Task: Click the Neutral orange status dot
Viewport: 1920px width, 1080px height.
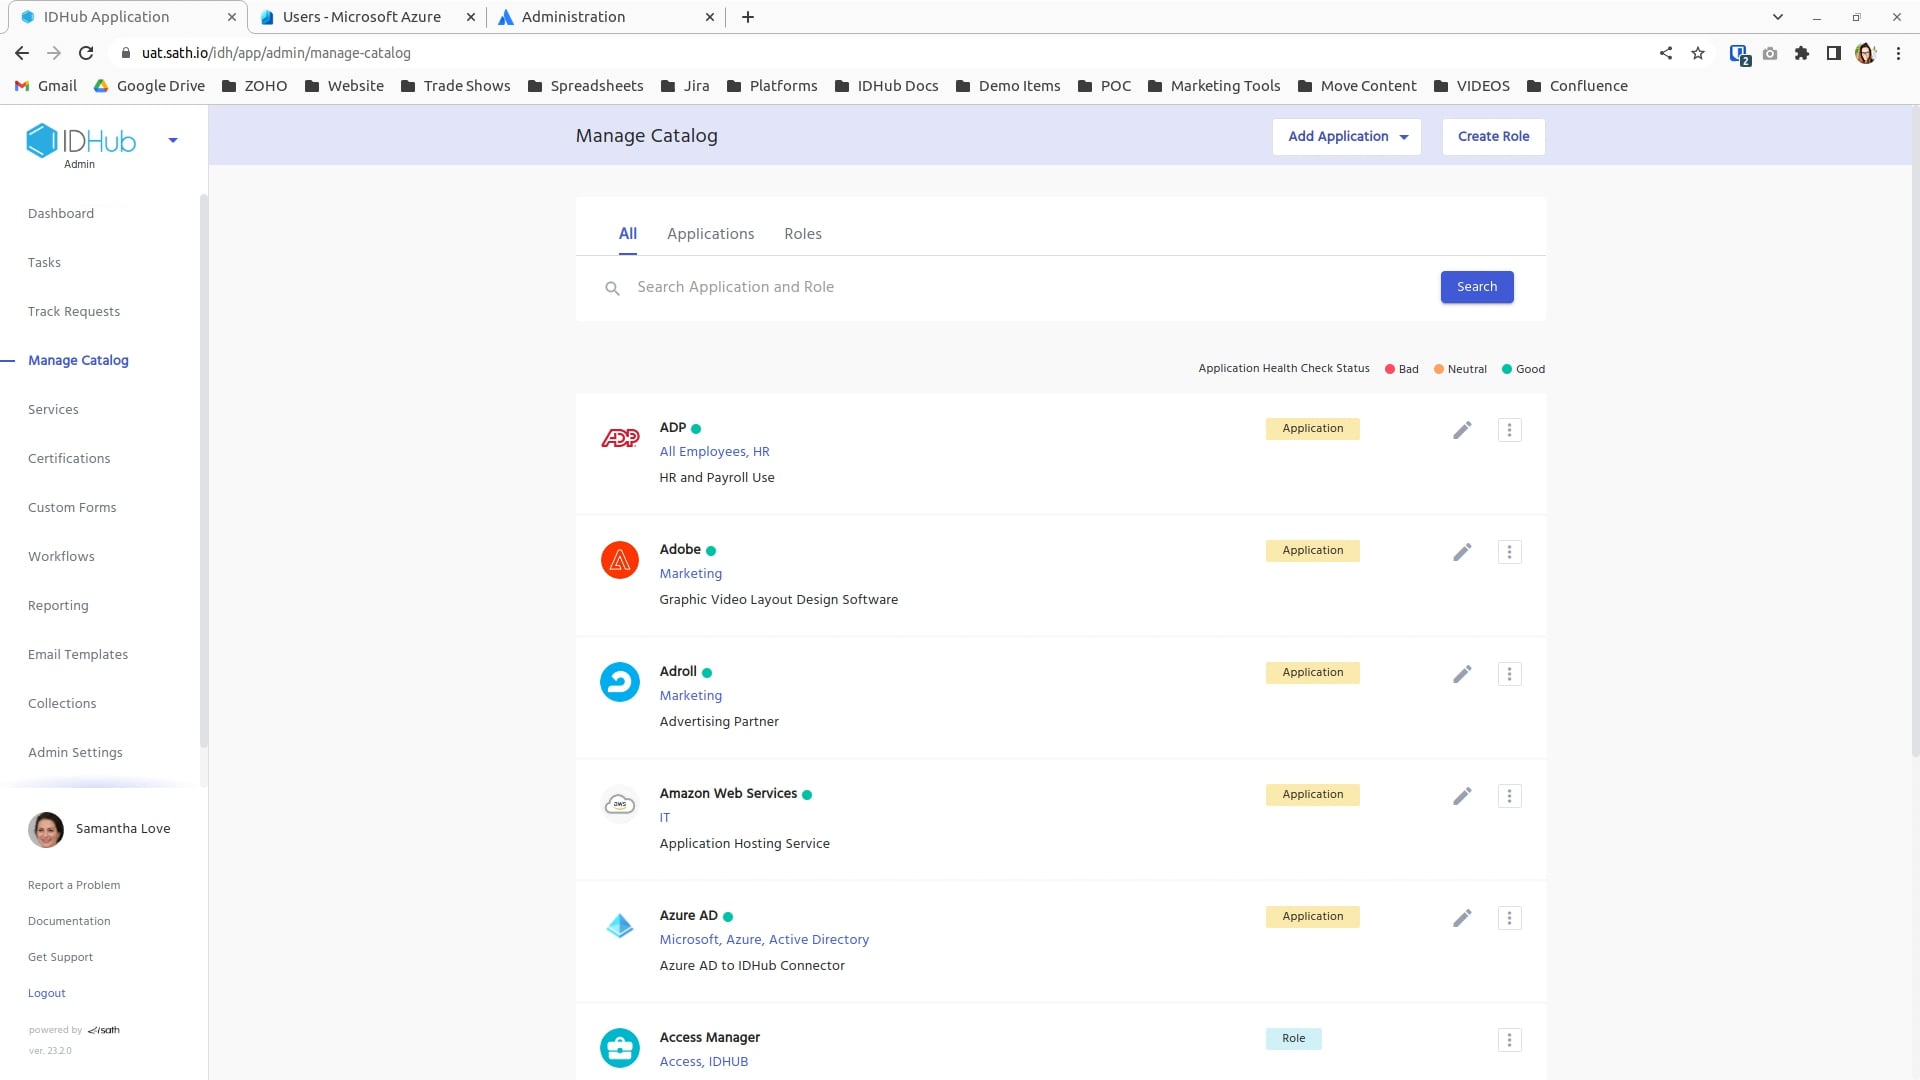Action: [1438, 369]
